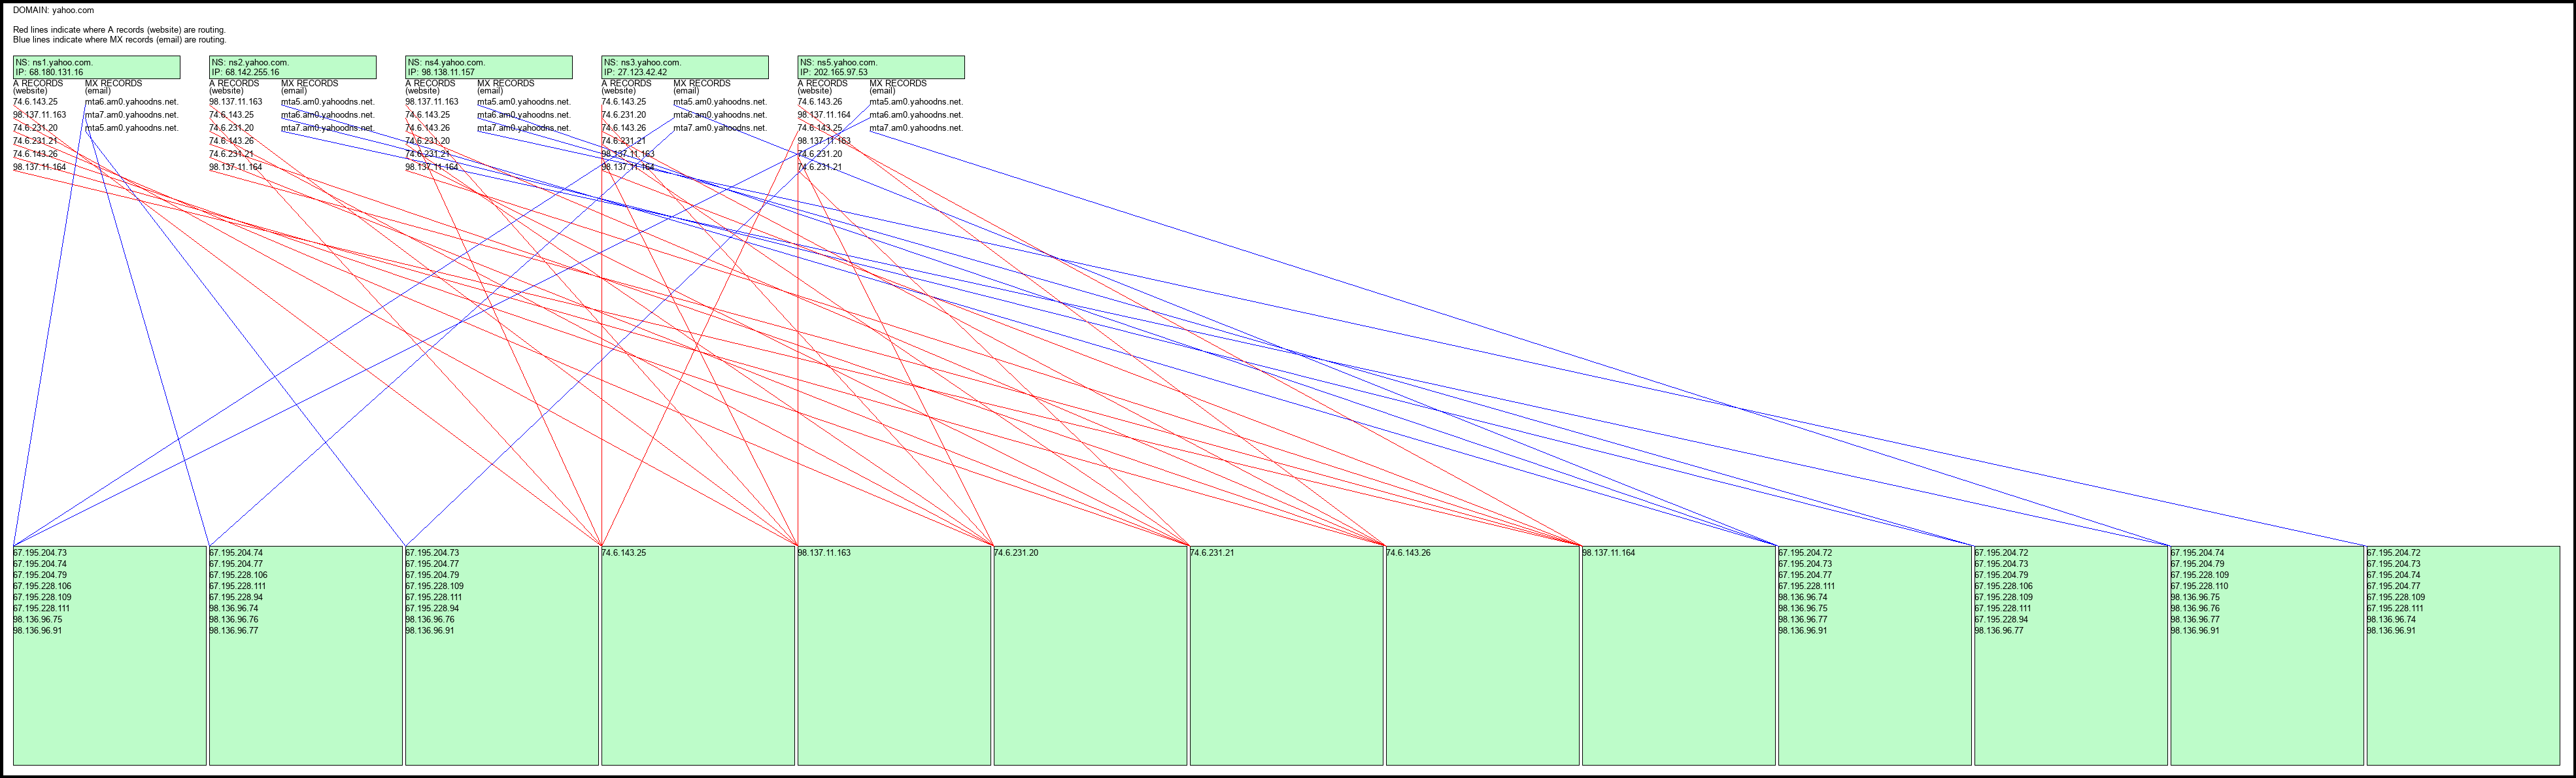Click the DOMAIN: yahoo.com title text

53,10
